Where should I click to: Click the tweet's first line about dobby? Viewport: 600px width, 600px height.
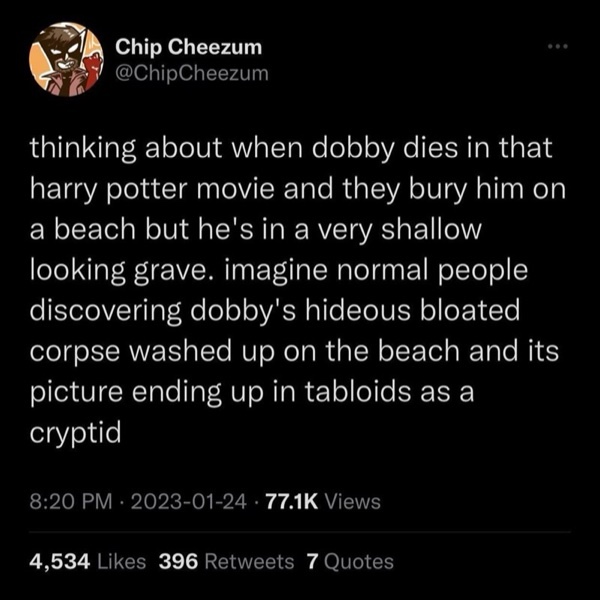[x=291, y=148]
